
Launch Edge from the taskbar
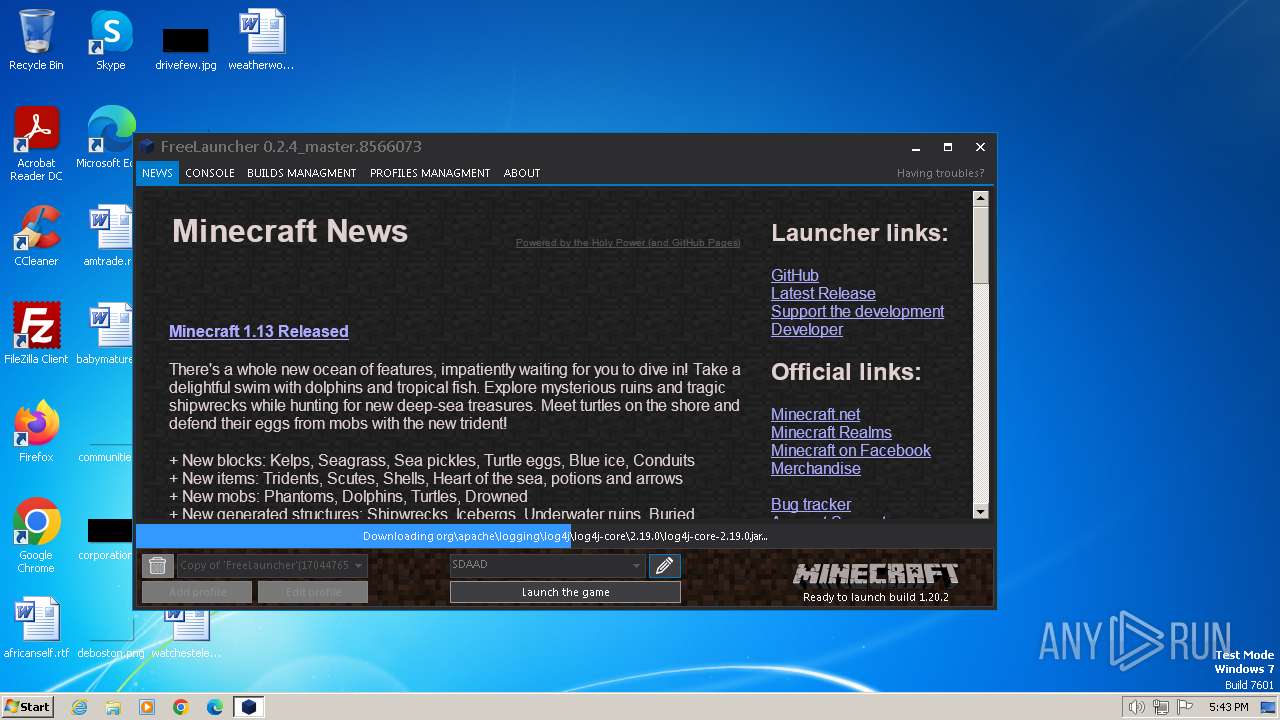click(215, 707)
